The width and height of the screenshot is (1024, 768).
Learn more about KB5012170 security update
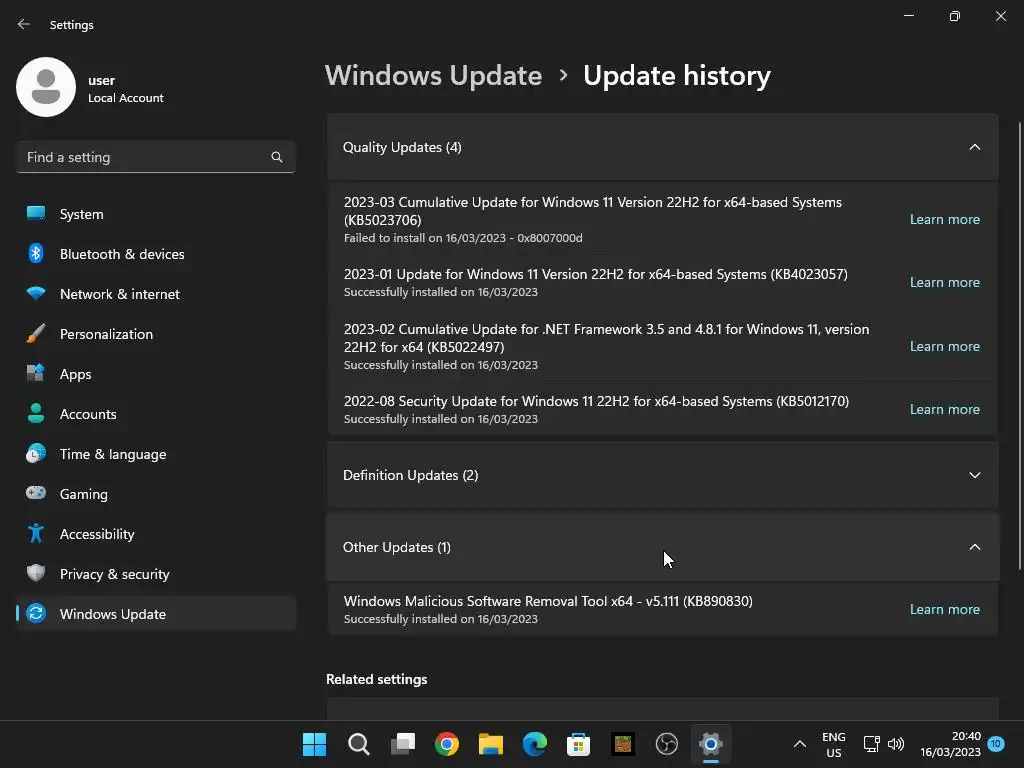[x=945, y=409]
